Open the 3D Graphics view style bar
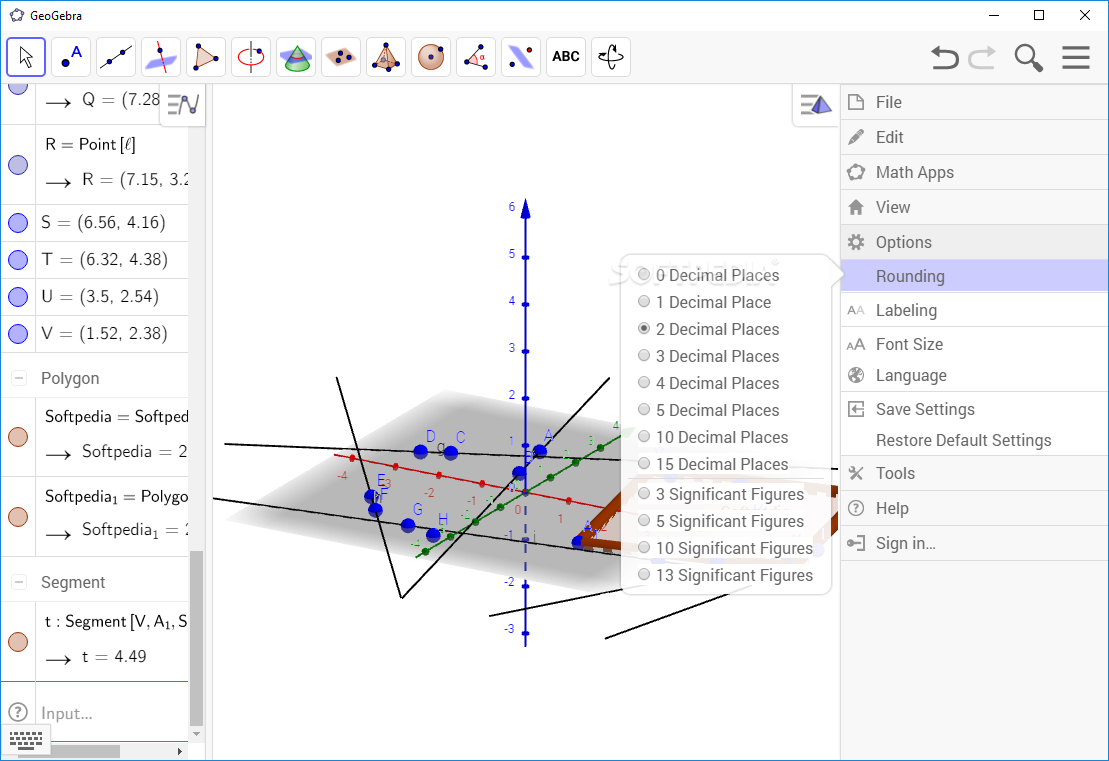The height and width of the screenshot is (761, 1109). point(815,105)
